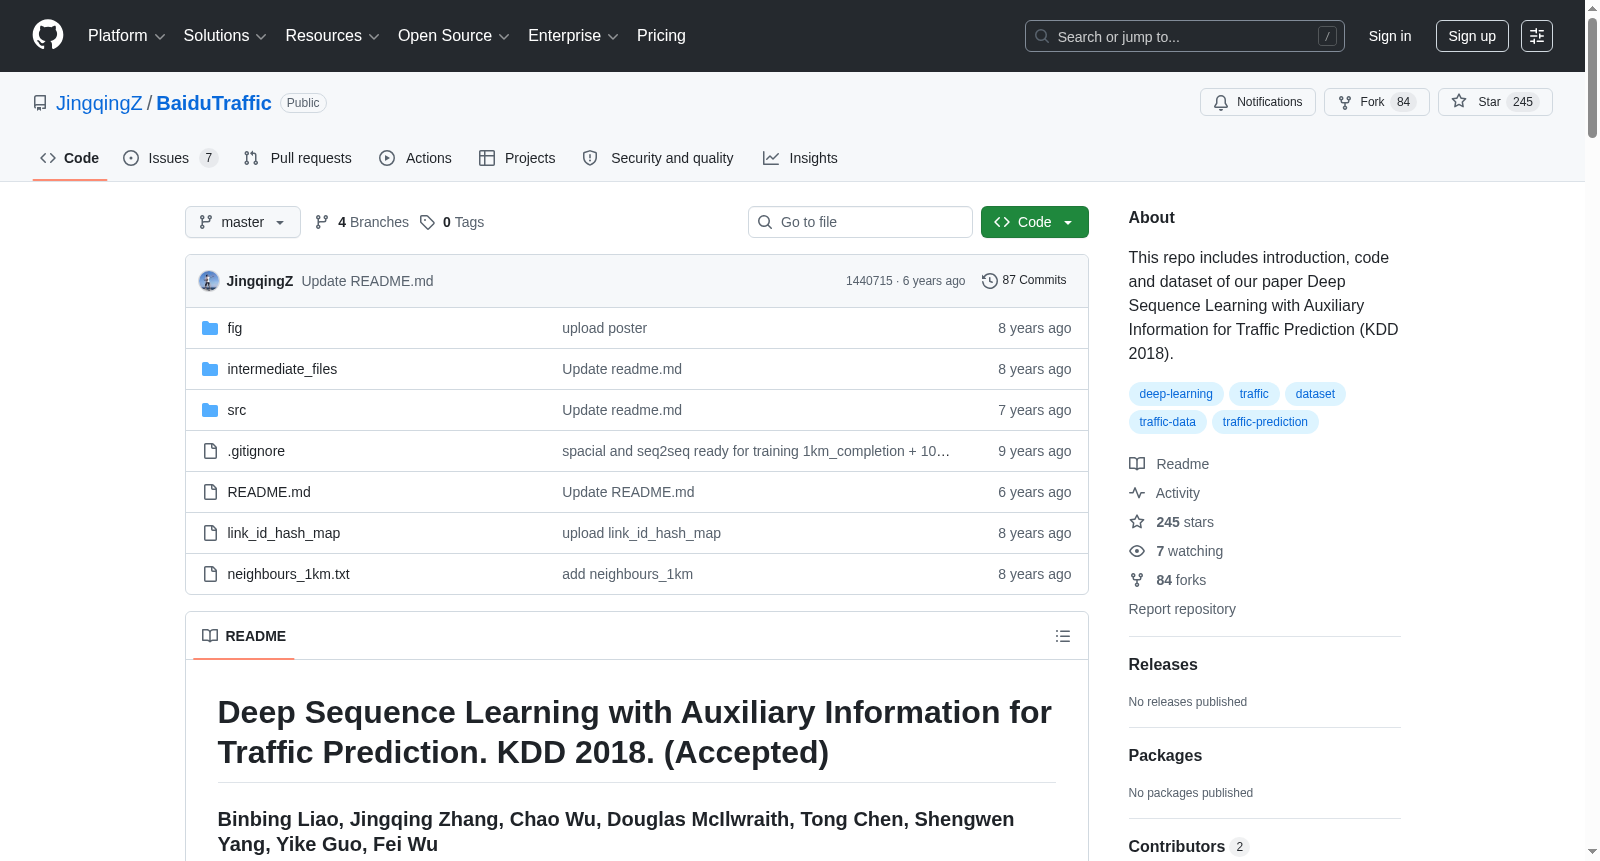Click the fork icon beside 84 forks
This screenshot has height=861, width=1600.
[x=1137, y=580]
